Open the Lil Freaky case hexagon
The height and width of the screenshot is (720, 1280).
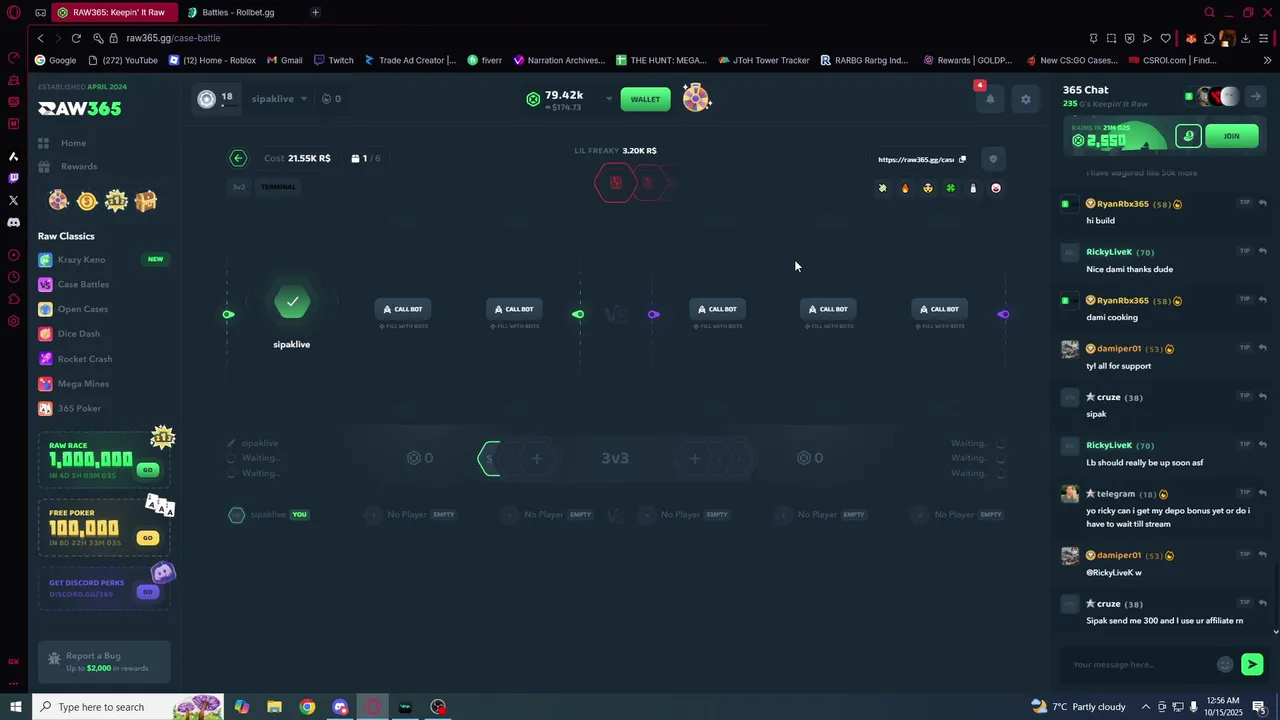(615, 183)
